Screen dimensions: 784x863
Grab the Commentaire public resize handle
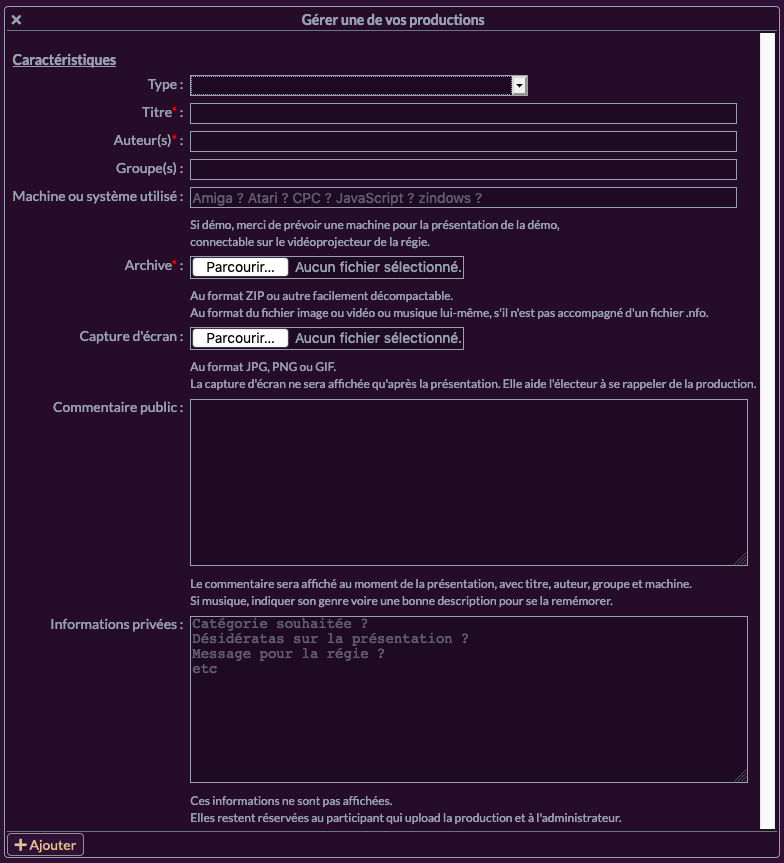tap(742, 560)
